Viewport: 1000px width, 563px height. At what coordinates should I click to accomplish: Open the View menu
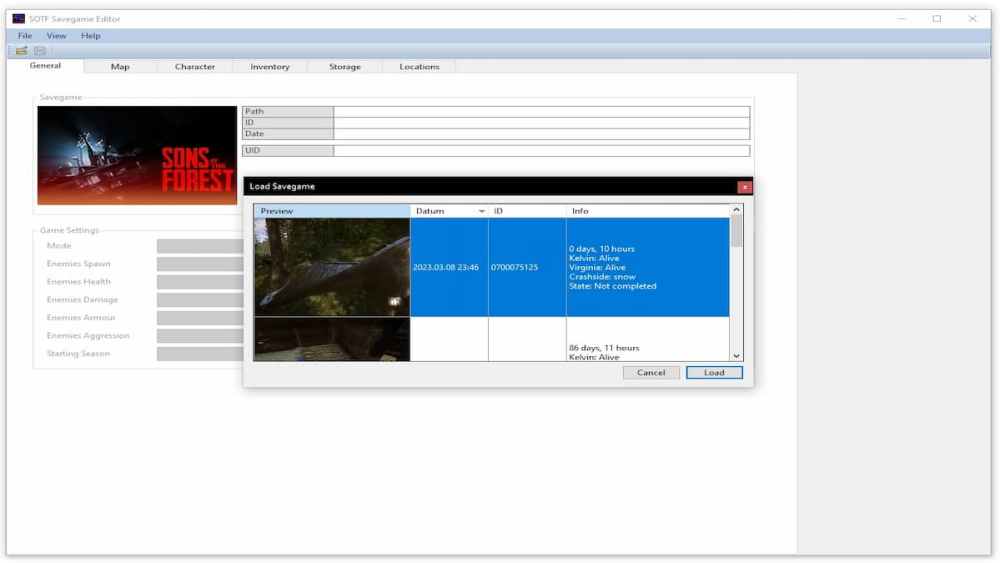(56, 36)
